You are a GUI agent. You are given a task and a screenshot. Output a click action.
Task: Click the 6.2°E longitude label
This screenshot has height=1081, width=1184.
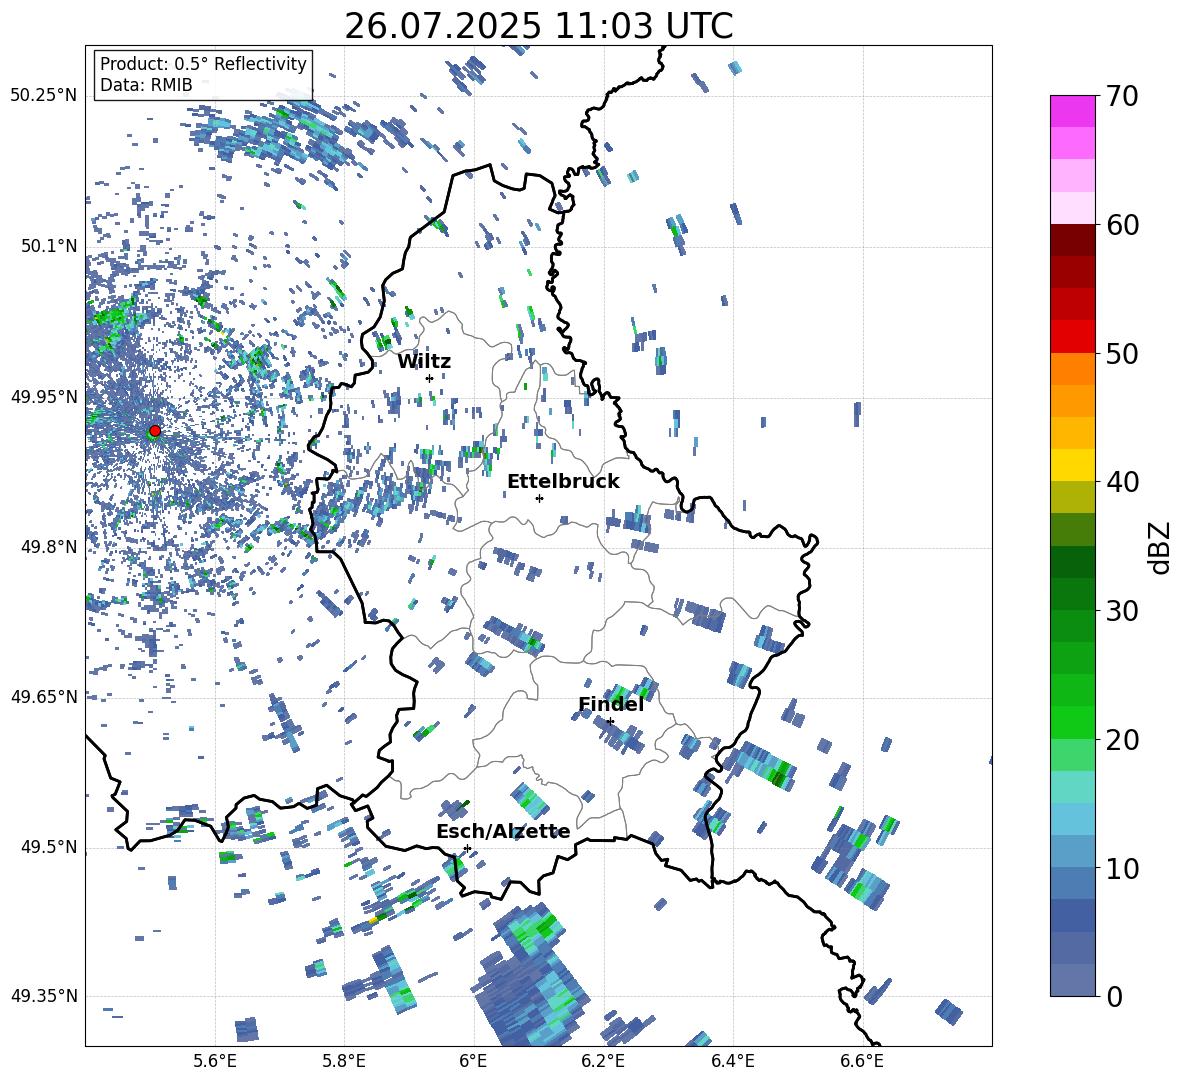pyautogui.click(x=603, y=1061)
